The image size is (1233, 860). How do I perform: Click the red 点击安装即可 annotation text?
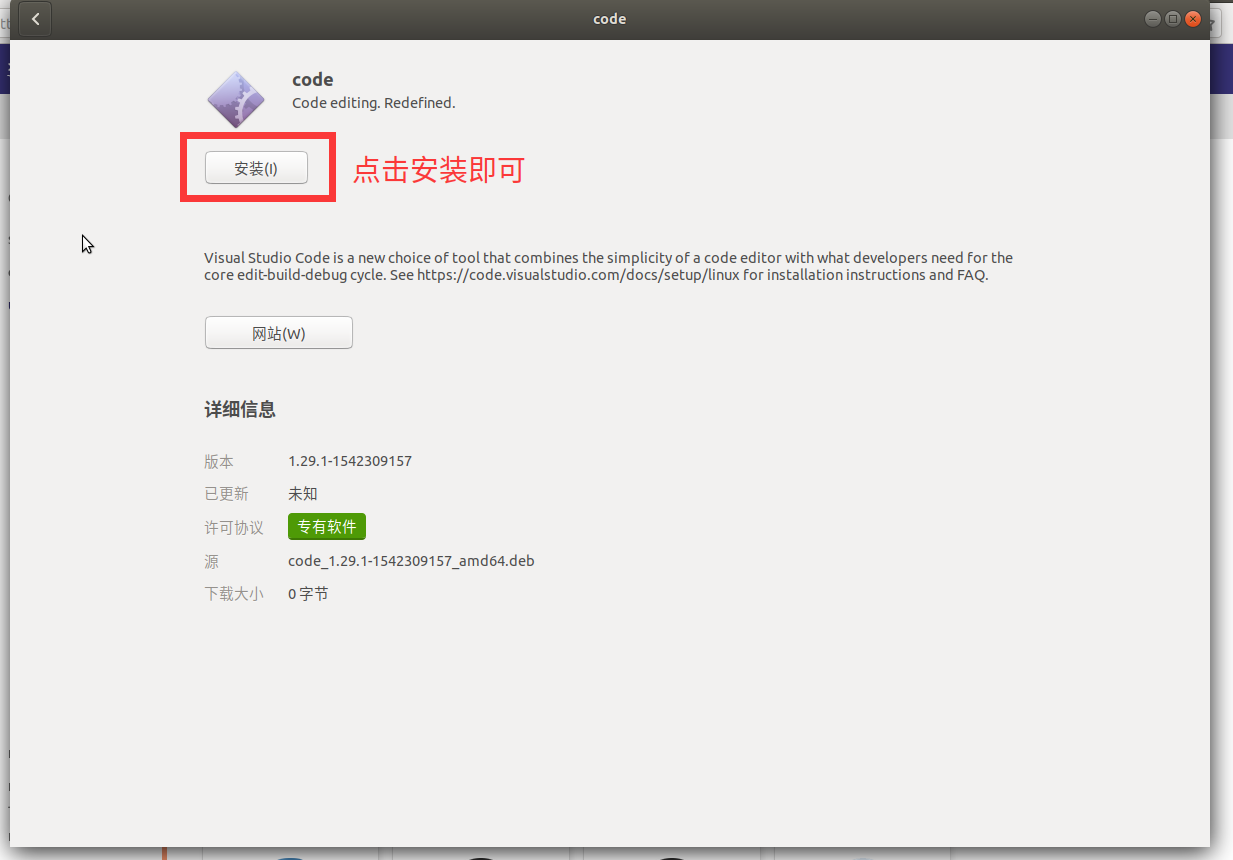439,170
